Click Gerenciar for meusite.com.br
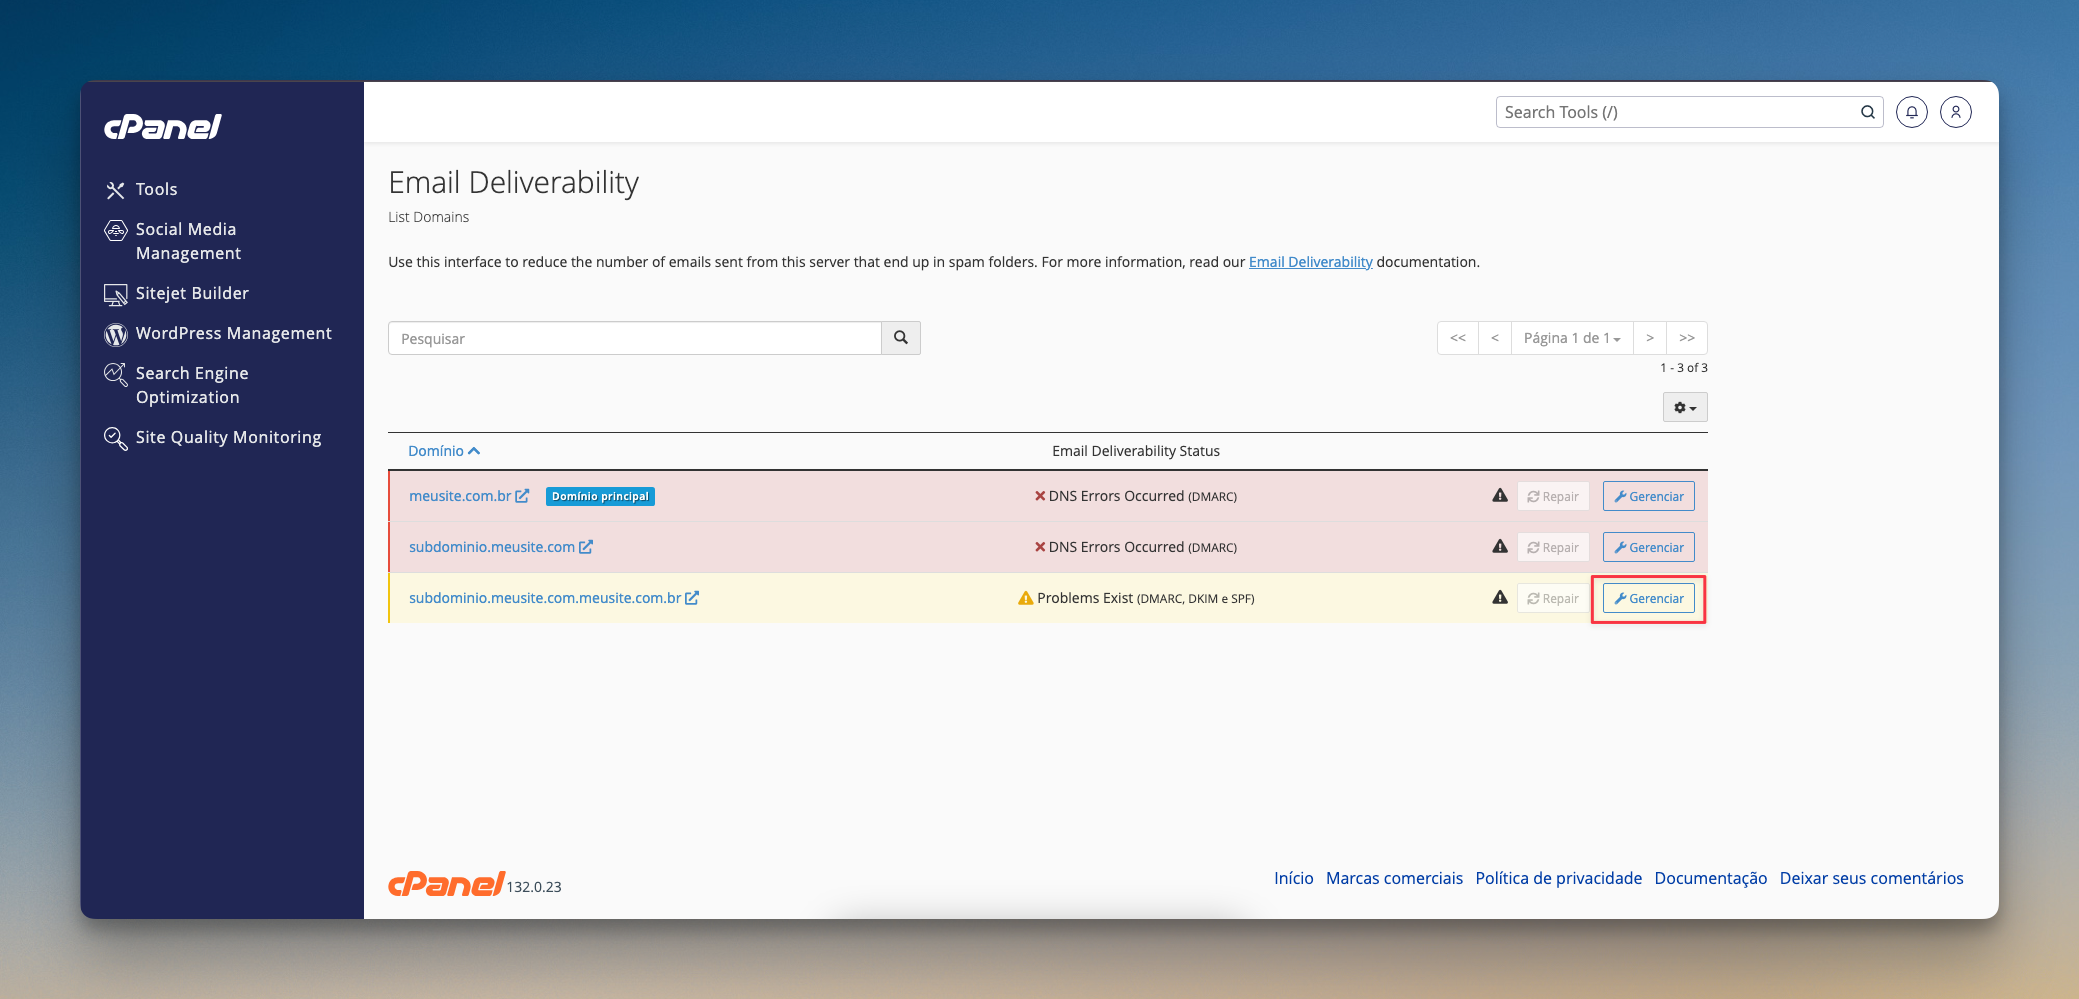 tap(1648, 496)
